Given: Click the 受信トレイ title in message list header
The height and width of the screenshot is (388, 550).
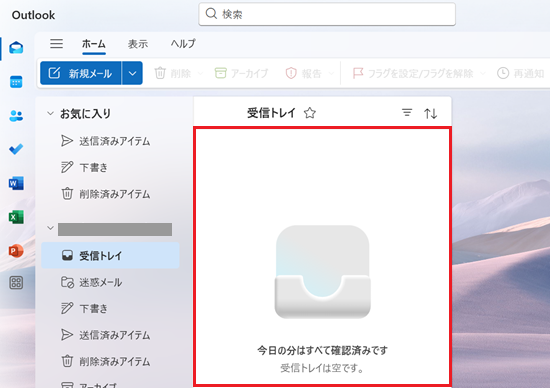Looking at the screenshot, I should 271,113.
